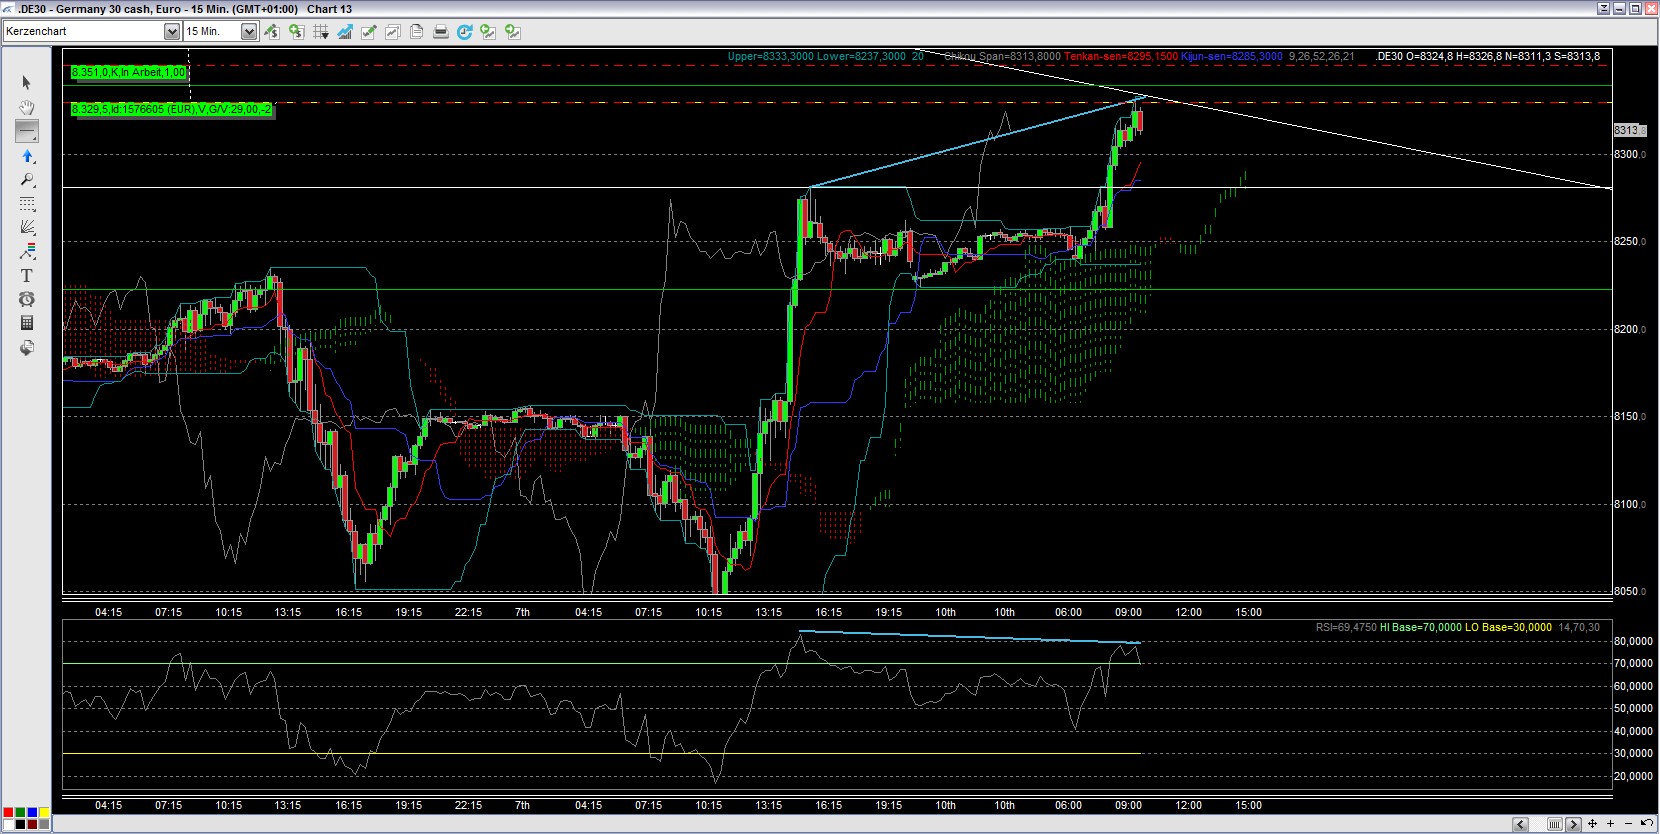This screenshot has width=1660, height=834.
Task: Select the Fibonacci fan drawing tool
Action: click(27, 228)
